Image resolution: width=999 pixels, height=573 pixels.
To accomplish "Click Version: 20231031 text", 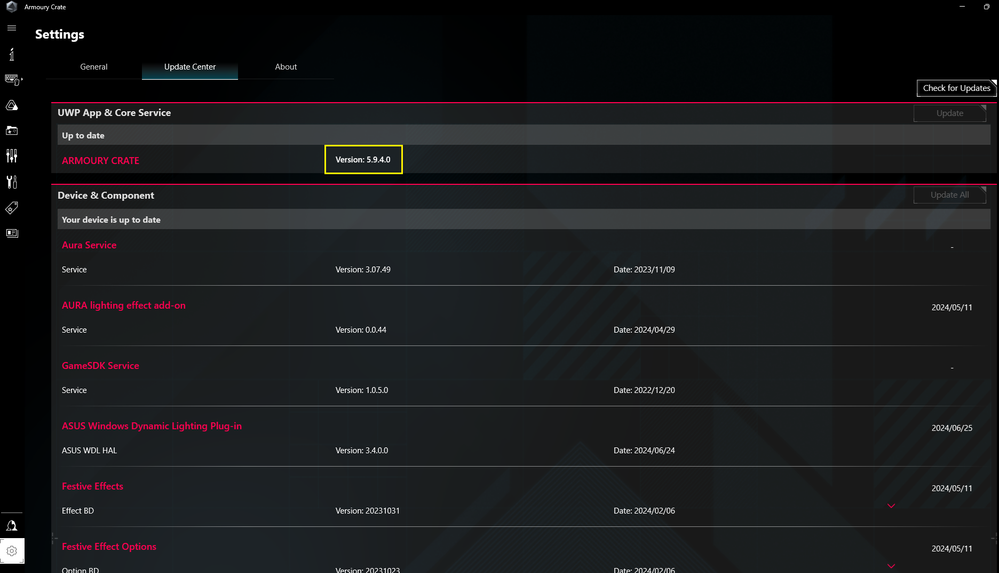I will coord(368,511).
